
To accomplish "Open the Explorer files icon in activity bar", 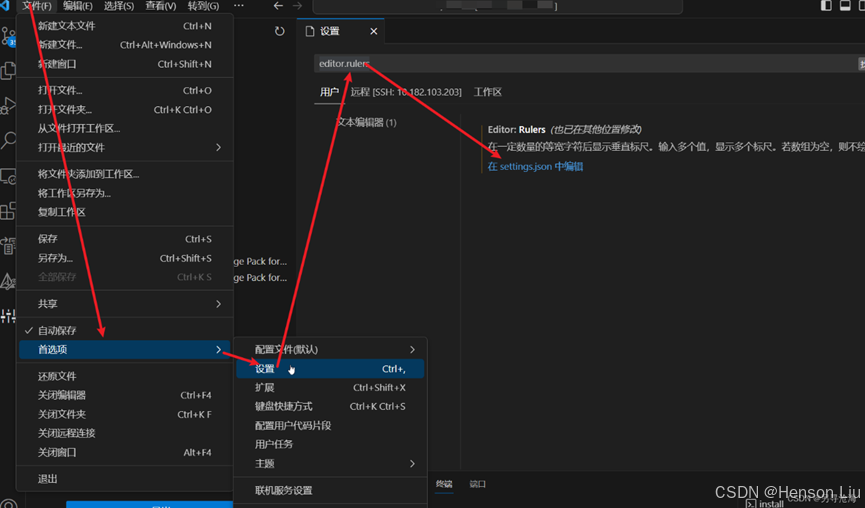I will [x=8, y=71].
